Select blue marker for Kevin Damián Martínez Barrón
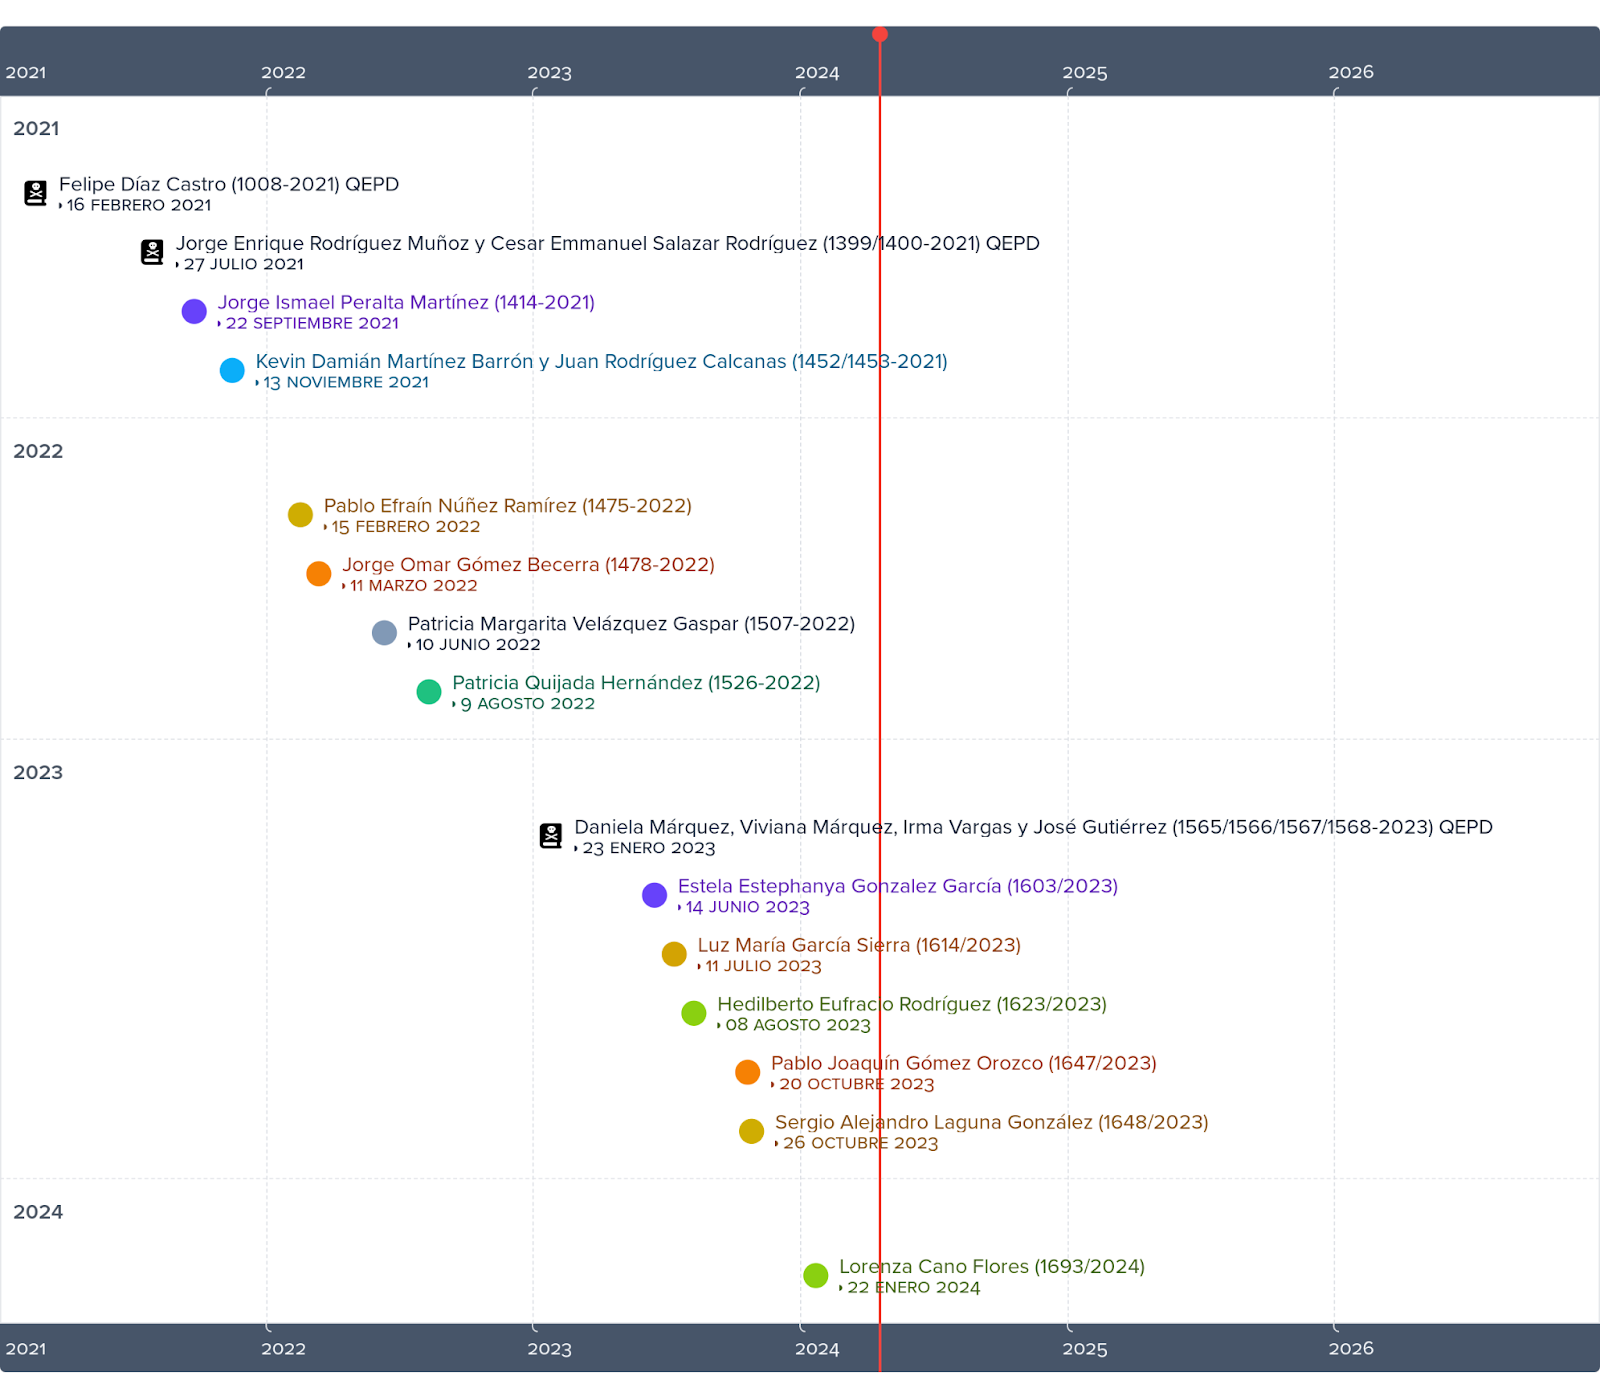 coord(232,370)
